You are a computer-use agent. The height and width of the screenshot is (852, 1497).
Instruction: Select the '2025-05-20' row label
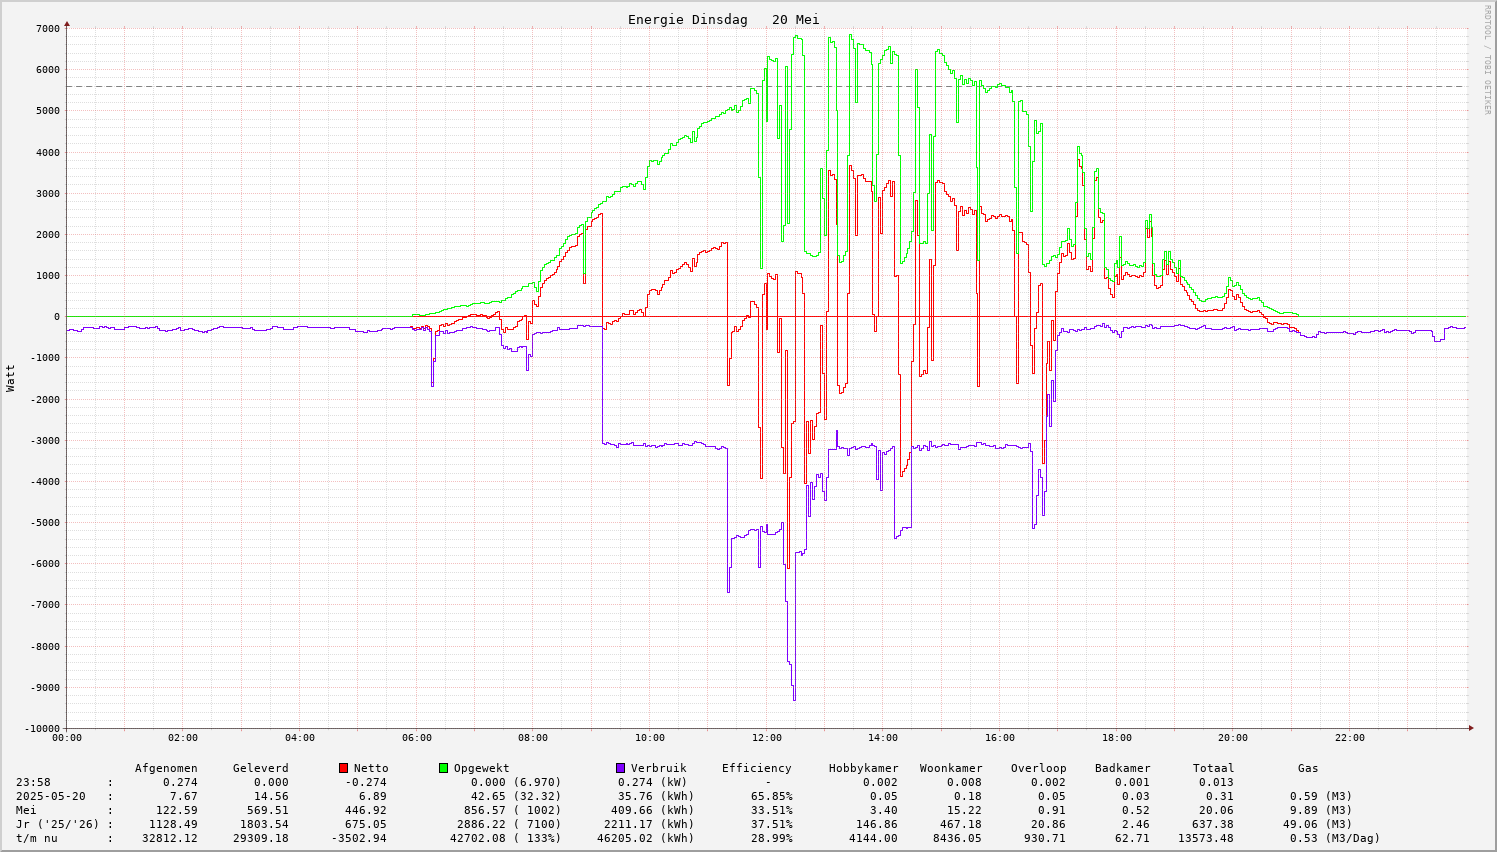pos(50,796)
